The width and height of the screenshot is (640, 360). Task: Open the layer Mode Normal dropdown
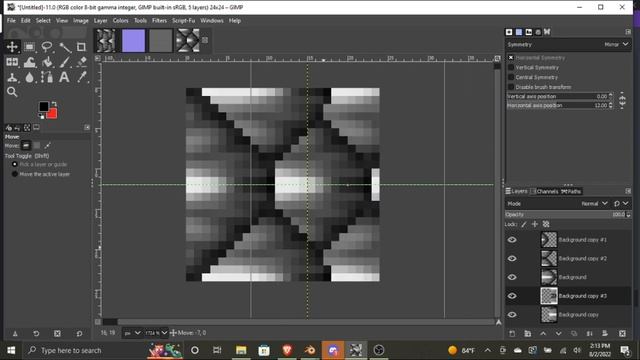pos(595,203)
